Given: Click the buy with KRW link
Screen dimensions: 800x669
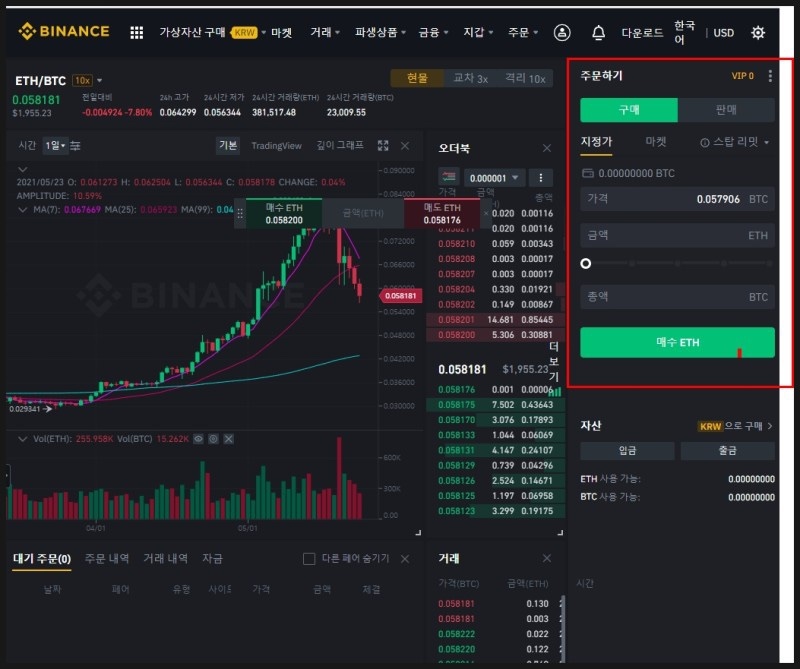Looking at the screenshot, I should (735, 426).
